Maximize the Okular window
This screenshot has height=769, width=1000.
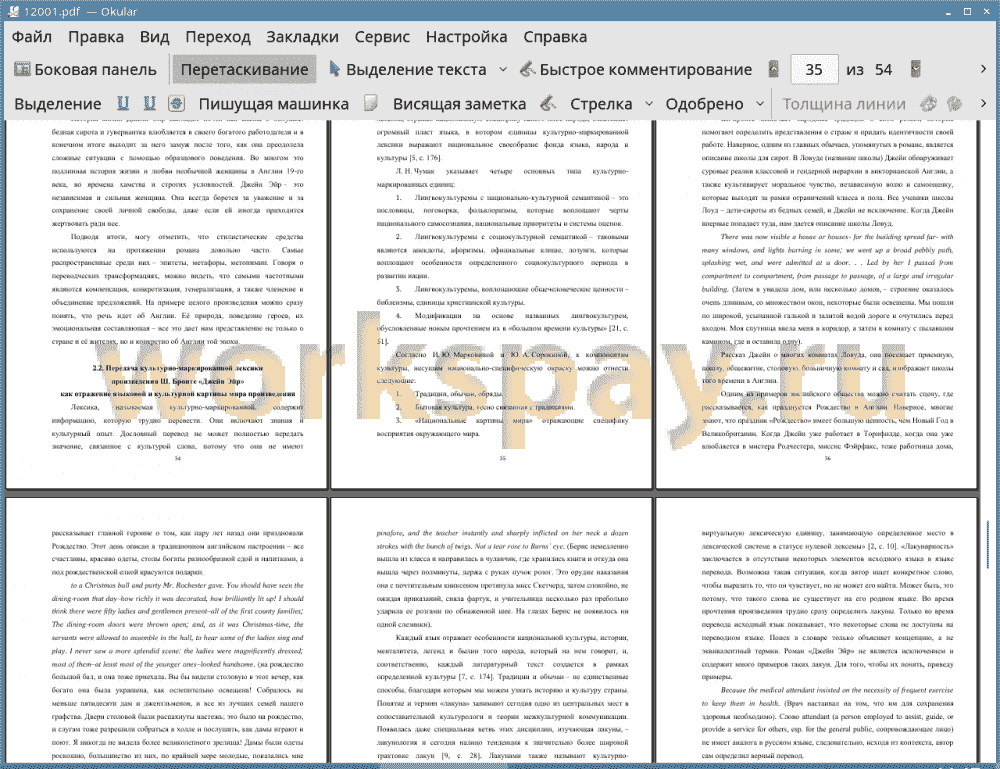click(x=967, y=11)
